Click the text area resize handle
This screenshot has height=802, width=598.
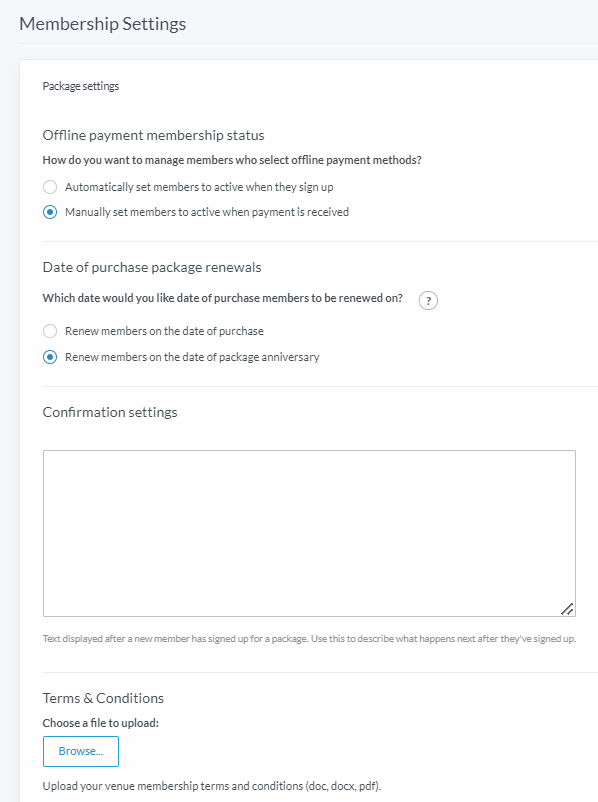(x=567, y=609)
